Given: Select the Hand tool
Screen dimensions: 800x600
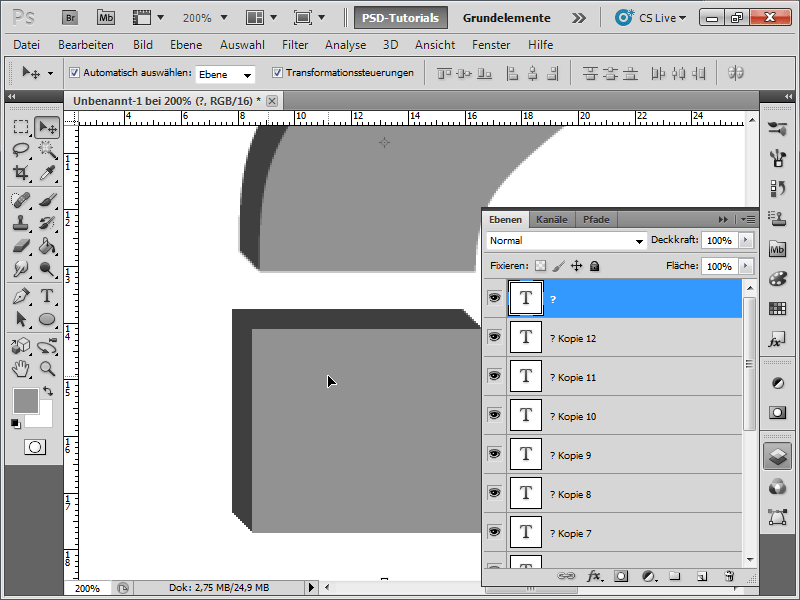Looking at the screenshot, I should [21, 368].
